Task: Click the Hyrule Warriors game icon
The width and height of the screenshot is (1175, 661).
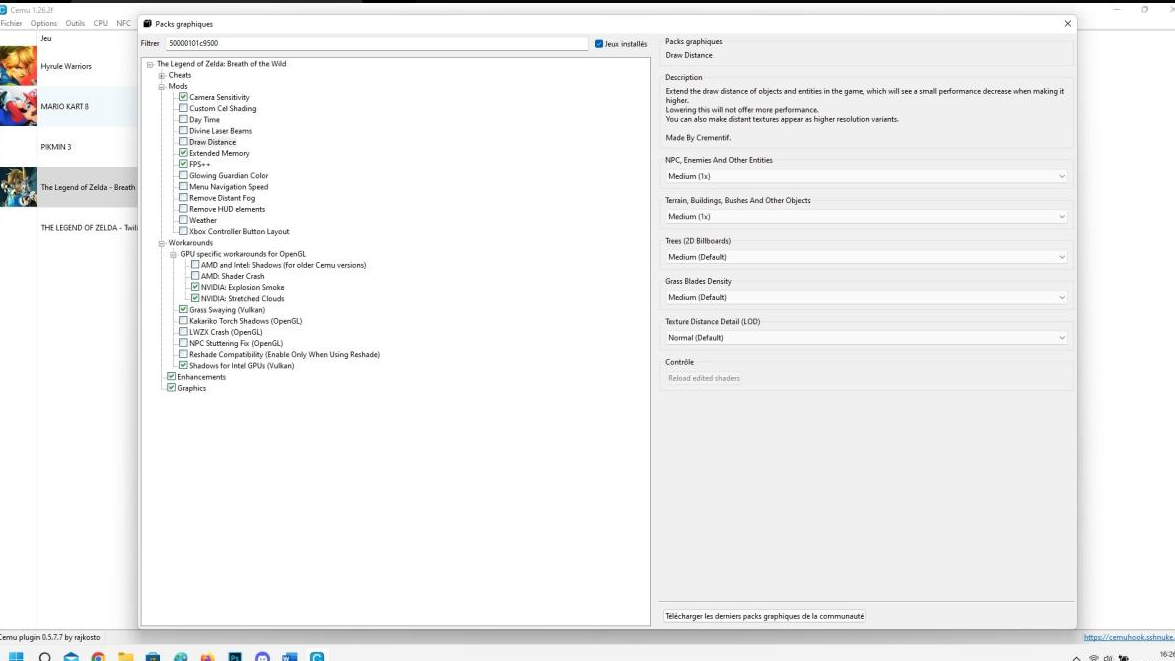Action: pos(18,66)
